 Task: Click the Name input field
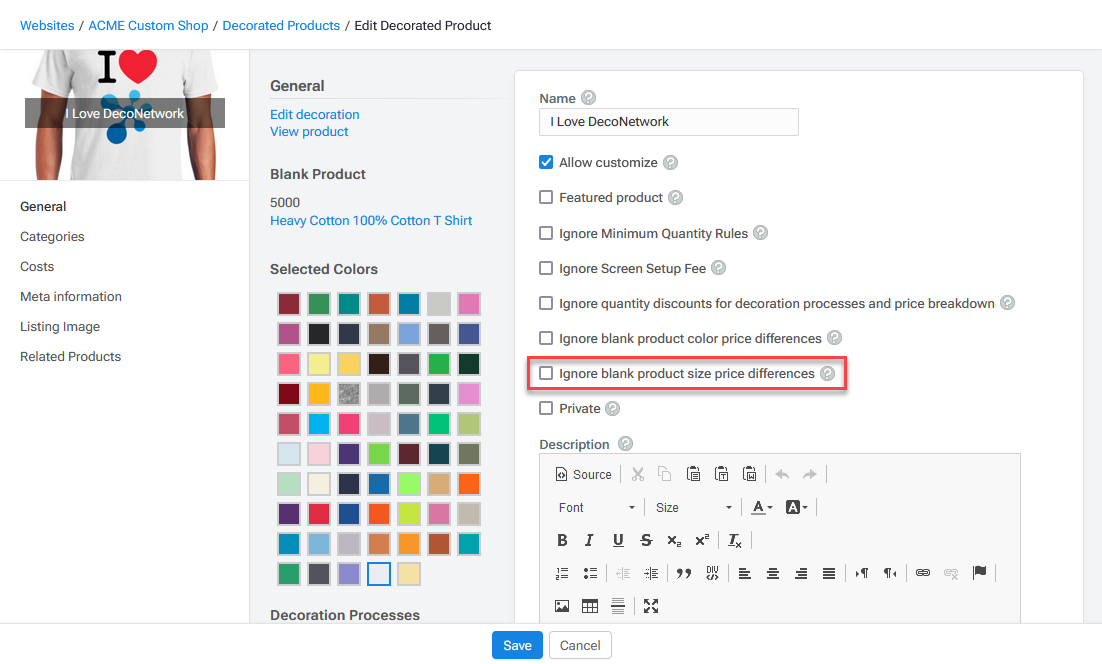coord(668,122)
